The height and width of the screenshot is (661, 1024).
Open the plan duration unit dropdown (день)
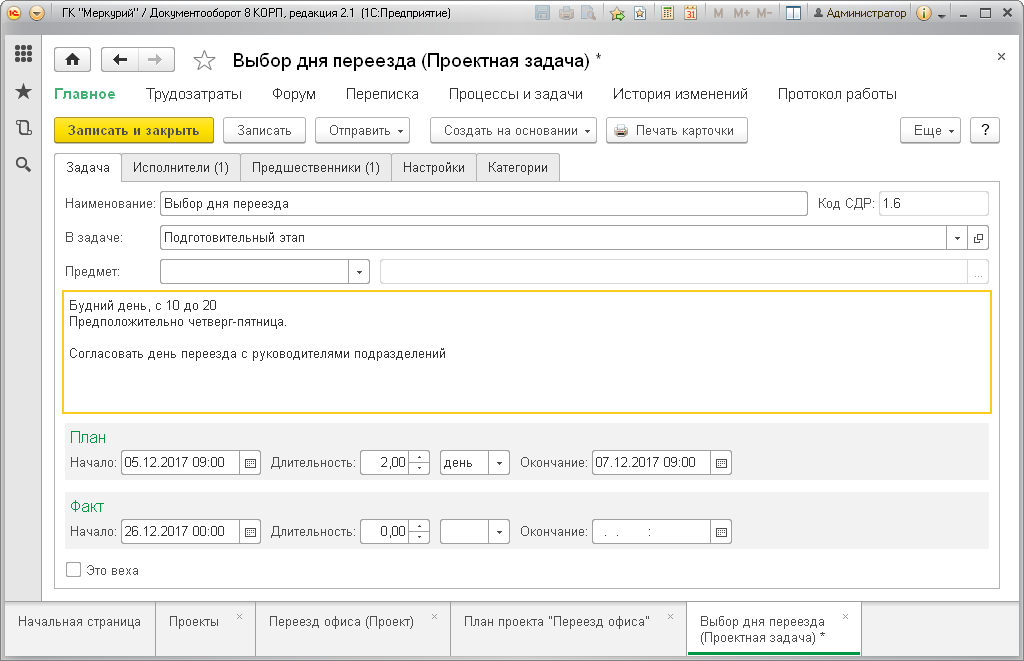click(x=499, y=463)
